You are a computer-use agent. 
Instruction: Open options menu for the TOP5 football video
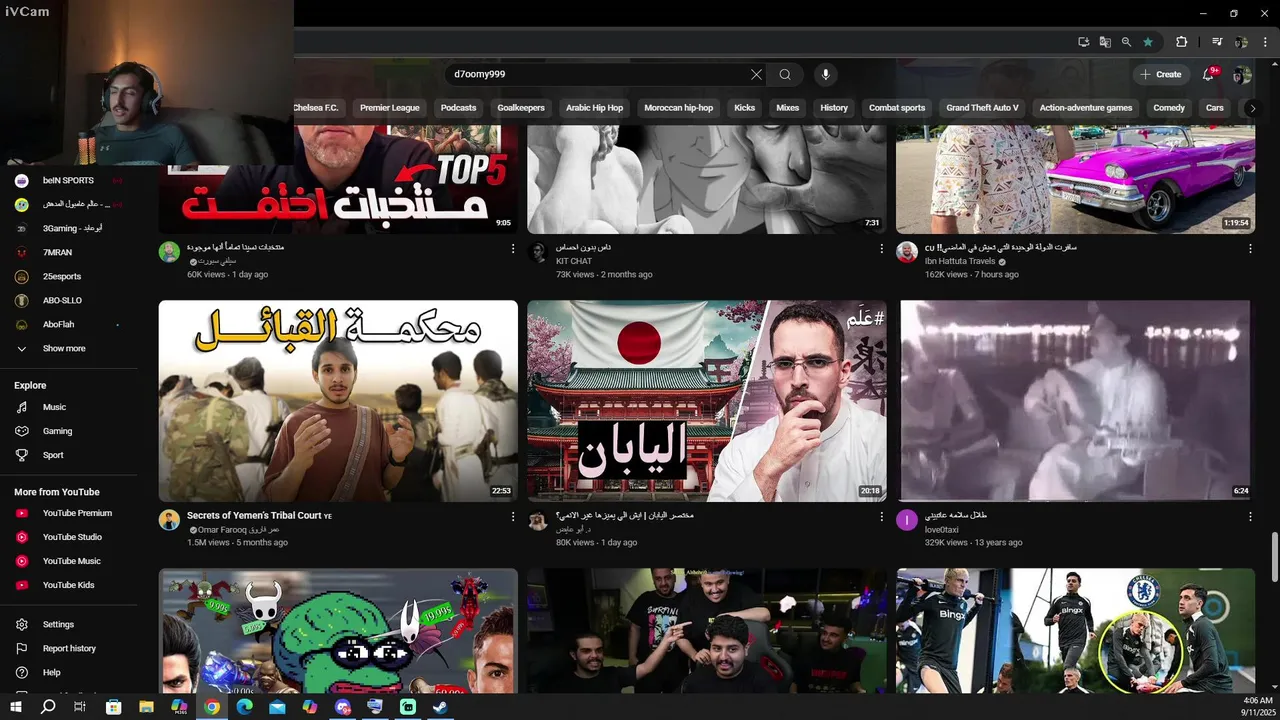pyautogui.click(x=513, y=248)
